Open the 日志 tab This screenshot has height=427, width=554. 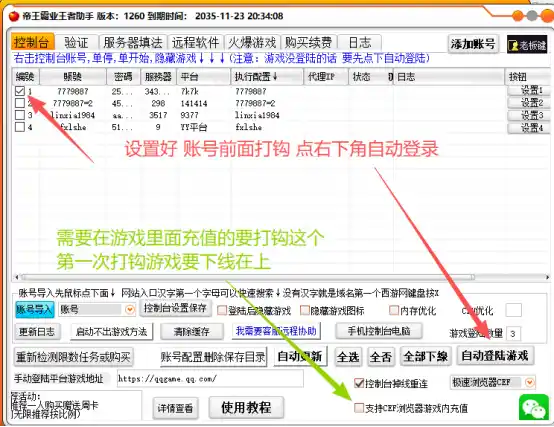point(360,43)
